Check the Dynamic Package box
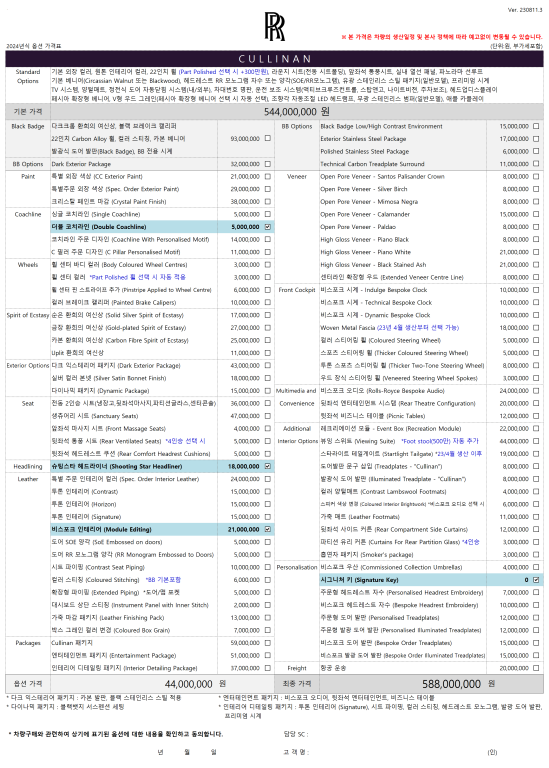Image resolution: width=549 pixels, height=768 pixels. click(x=267, y=391)
